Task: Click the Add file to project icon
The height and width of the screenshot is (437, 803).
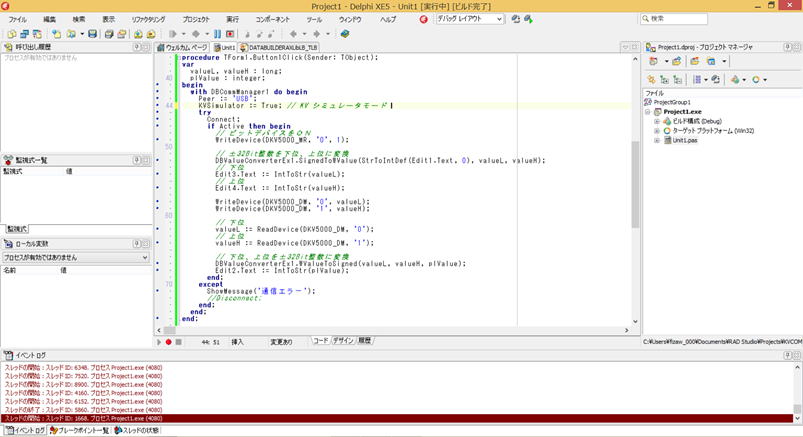Action: 138,34
